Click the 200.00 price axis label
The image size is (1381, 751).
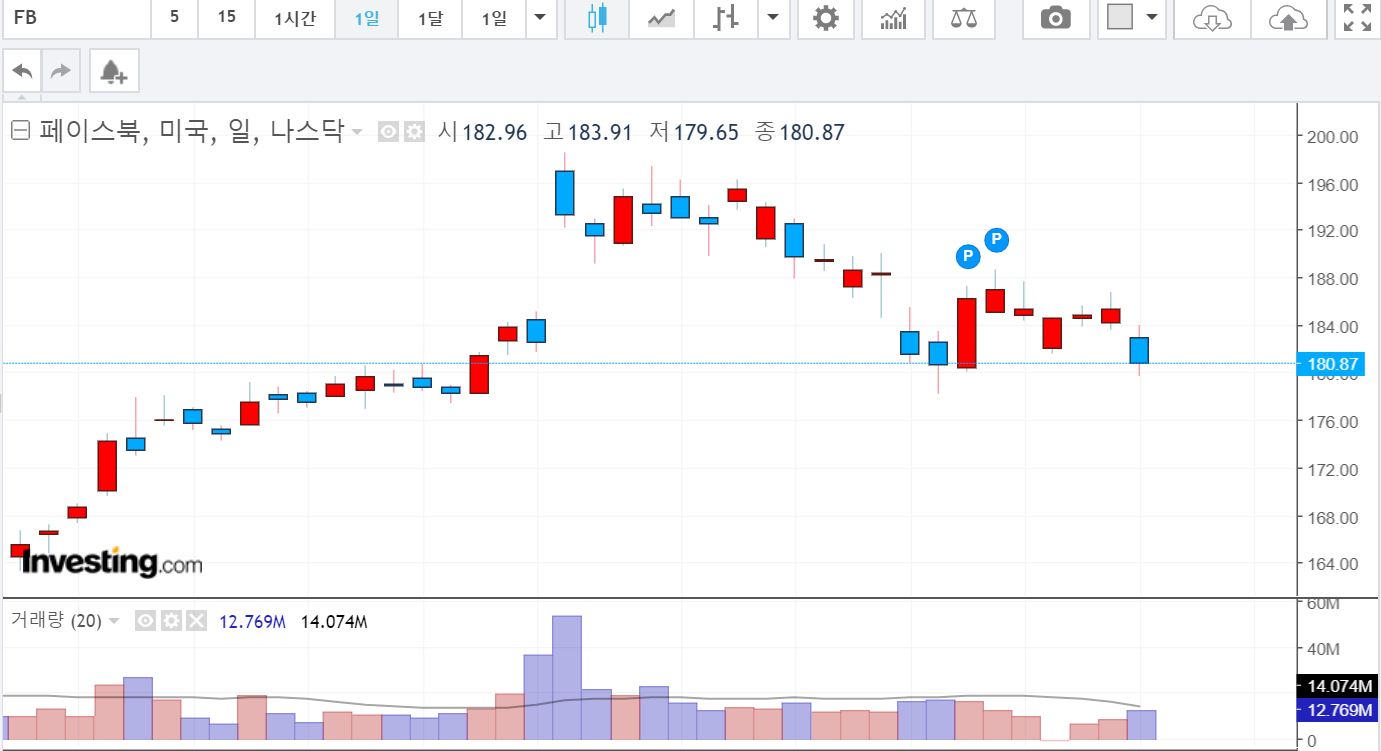[x=1334, y=137]
